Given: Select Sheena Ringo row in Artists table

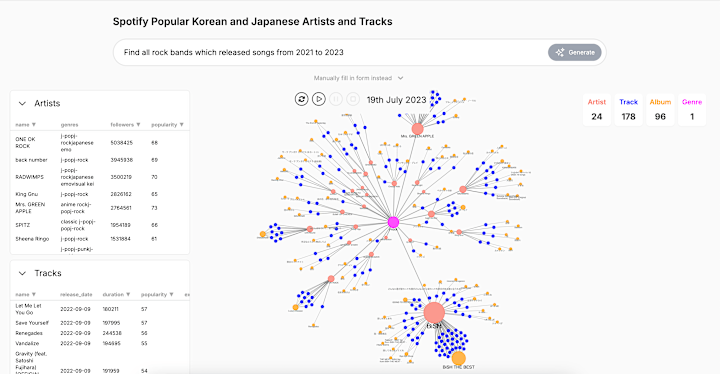Looking at the screenshot, I should coord(100,239).
